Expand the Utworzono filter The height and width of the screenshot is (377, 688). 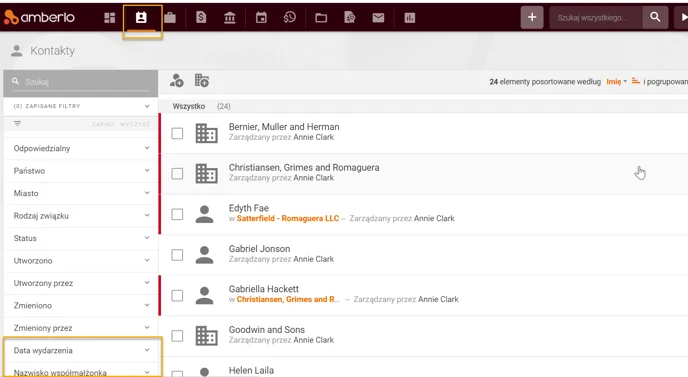[81, 261]
